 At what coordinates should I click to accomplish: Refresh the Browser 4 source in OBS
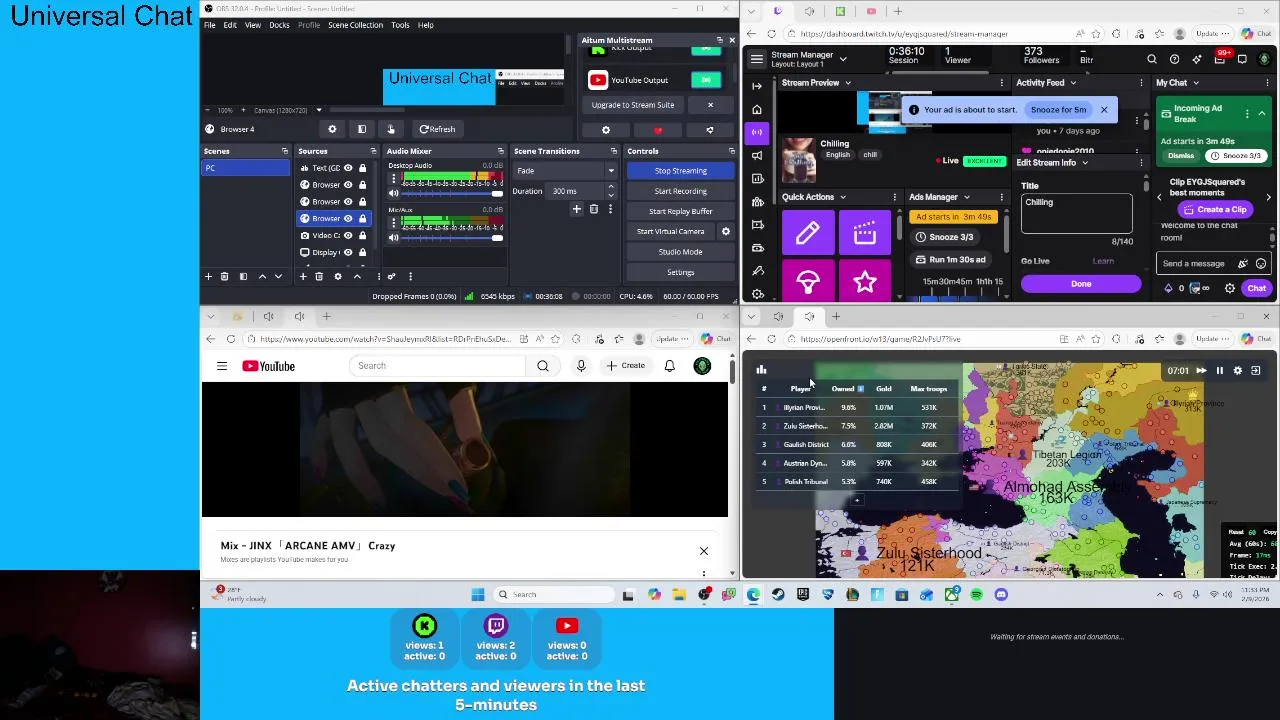point(437,129)
